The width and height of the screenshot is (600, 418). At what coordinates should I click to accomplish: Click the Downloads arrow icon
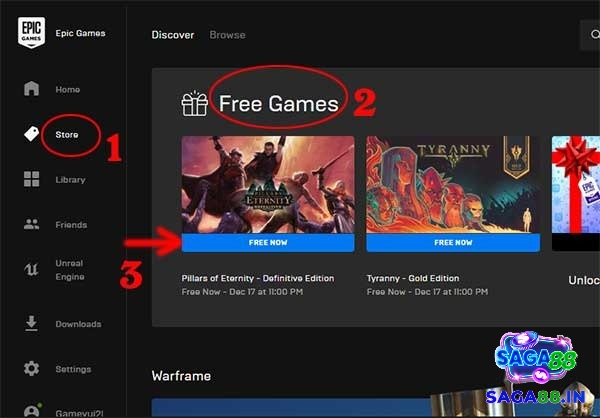31,323
